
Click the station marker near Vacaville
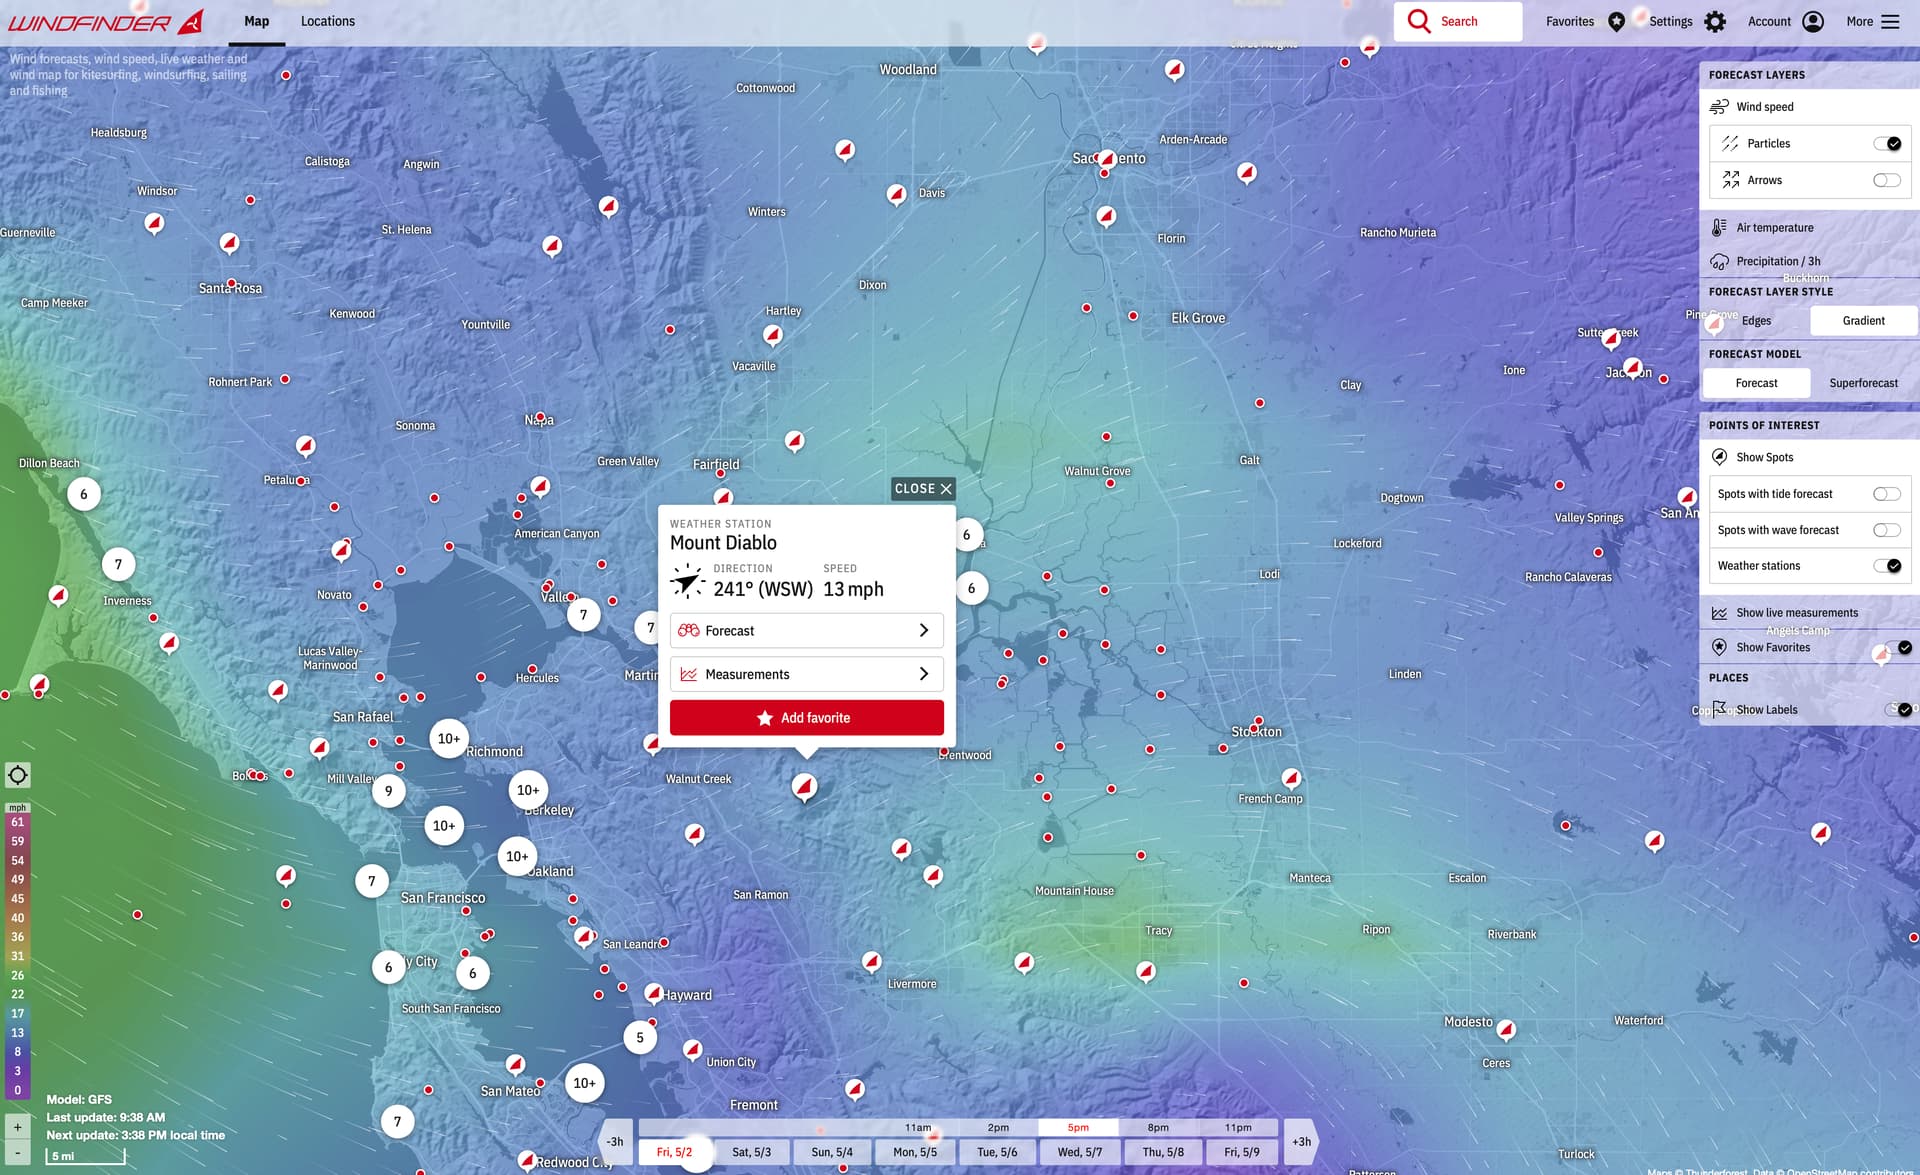pos(772,335)
